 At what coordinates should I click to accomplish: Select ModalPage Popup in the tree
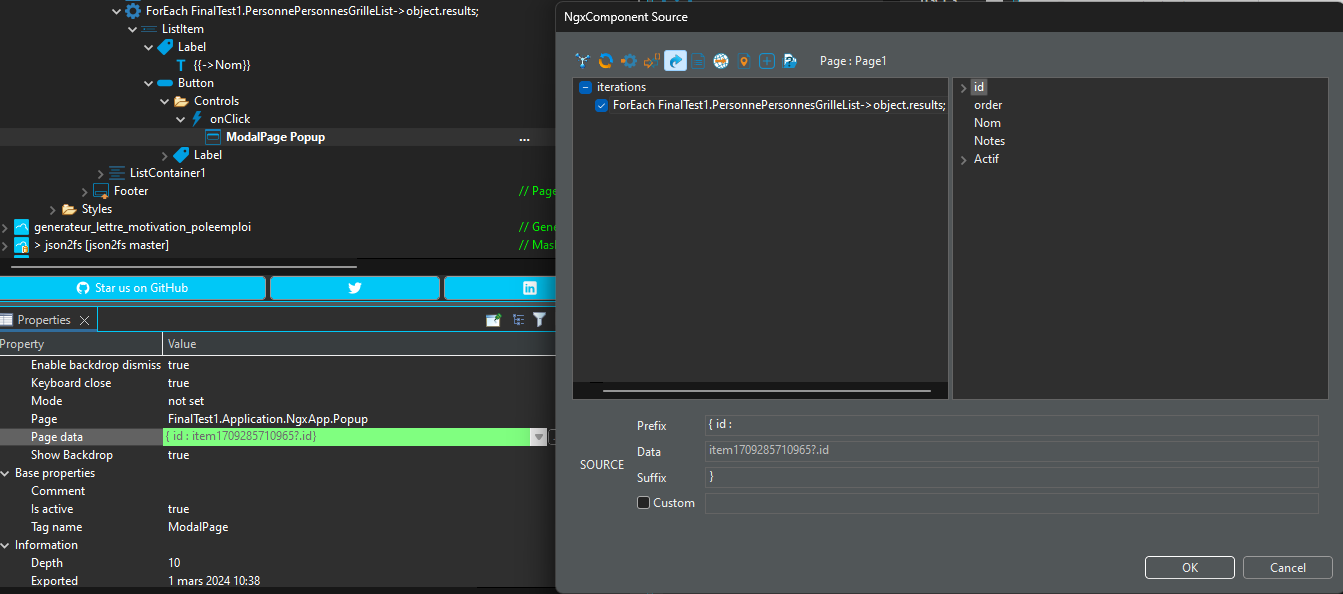point(275,137)
